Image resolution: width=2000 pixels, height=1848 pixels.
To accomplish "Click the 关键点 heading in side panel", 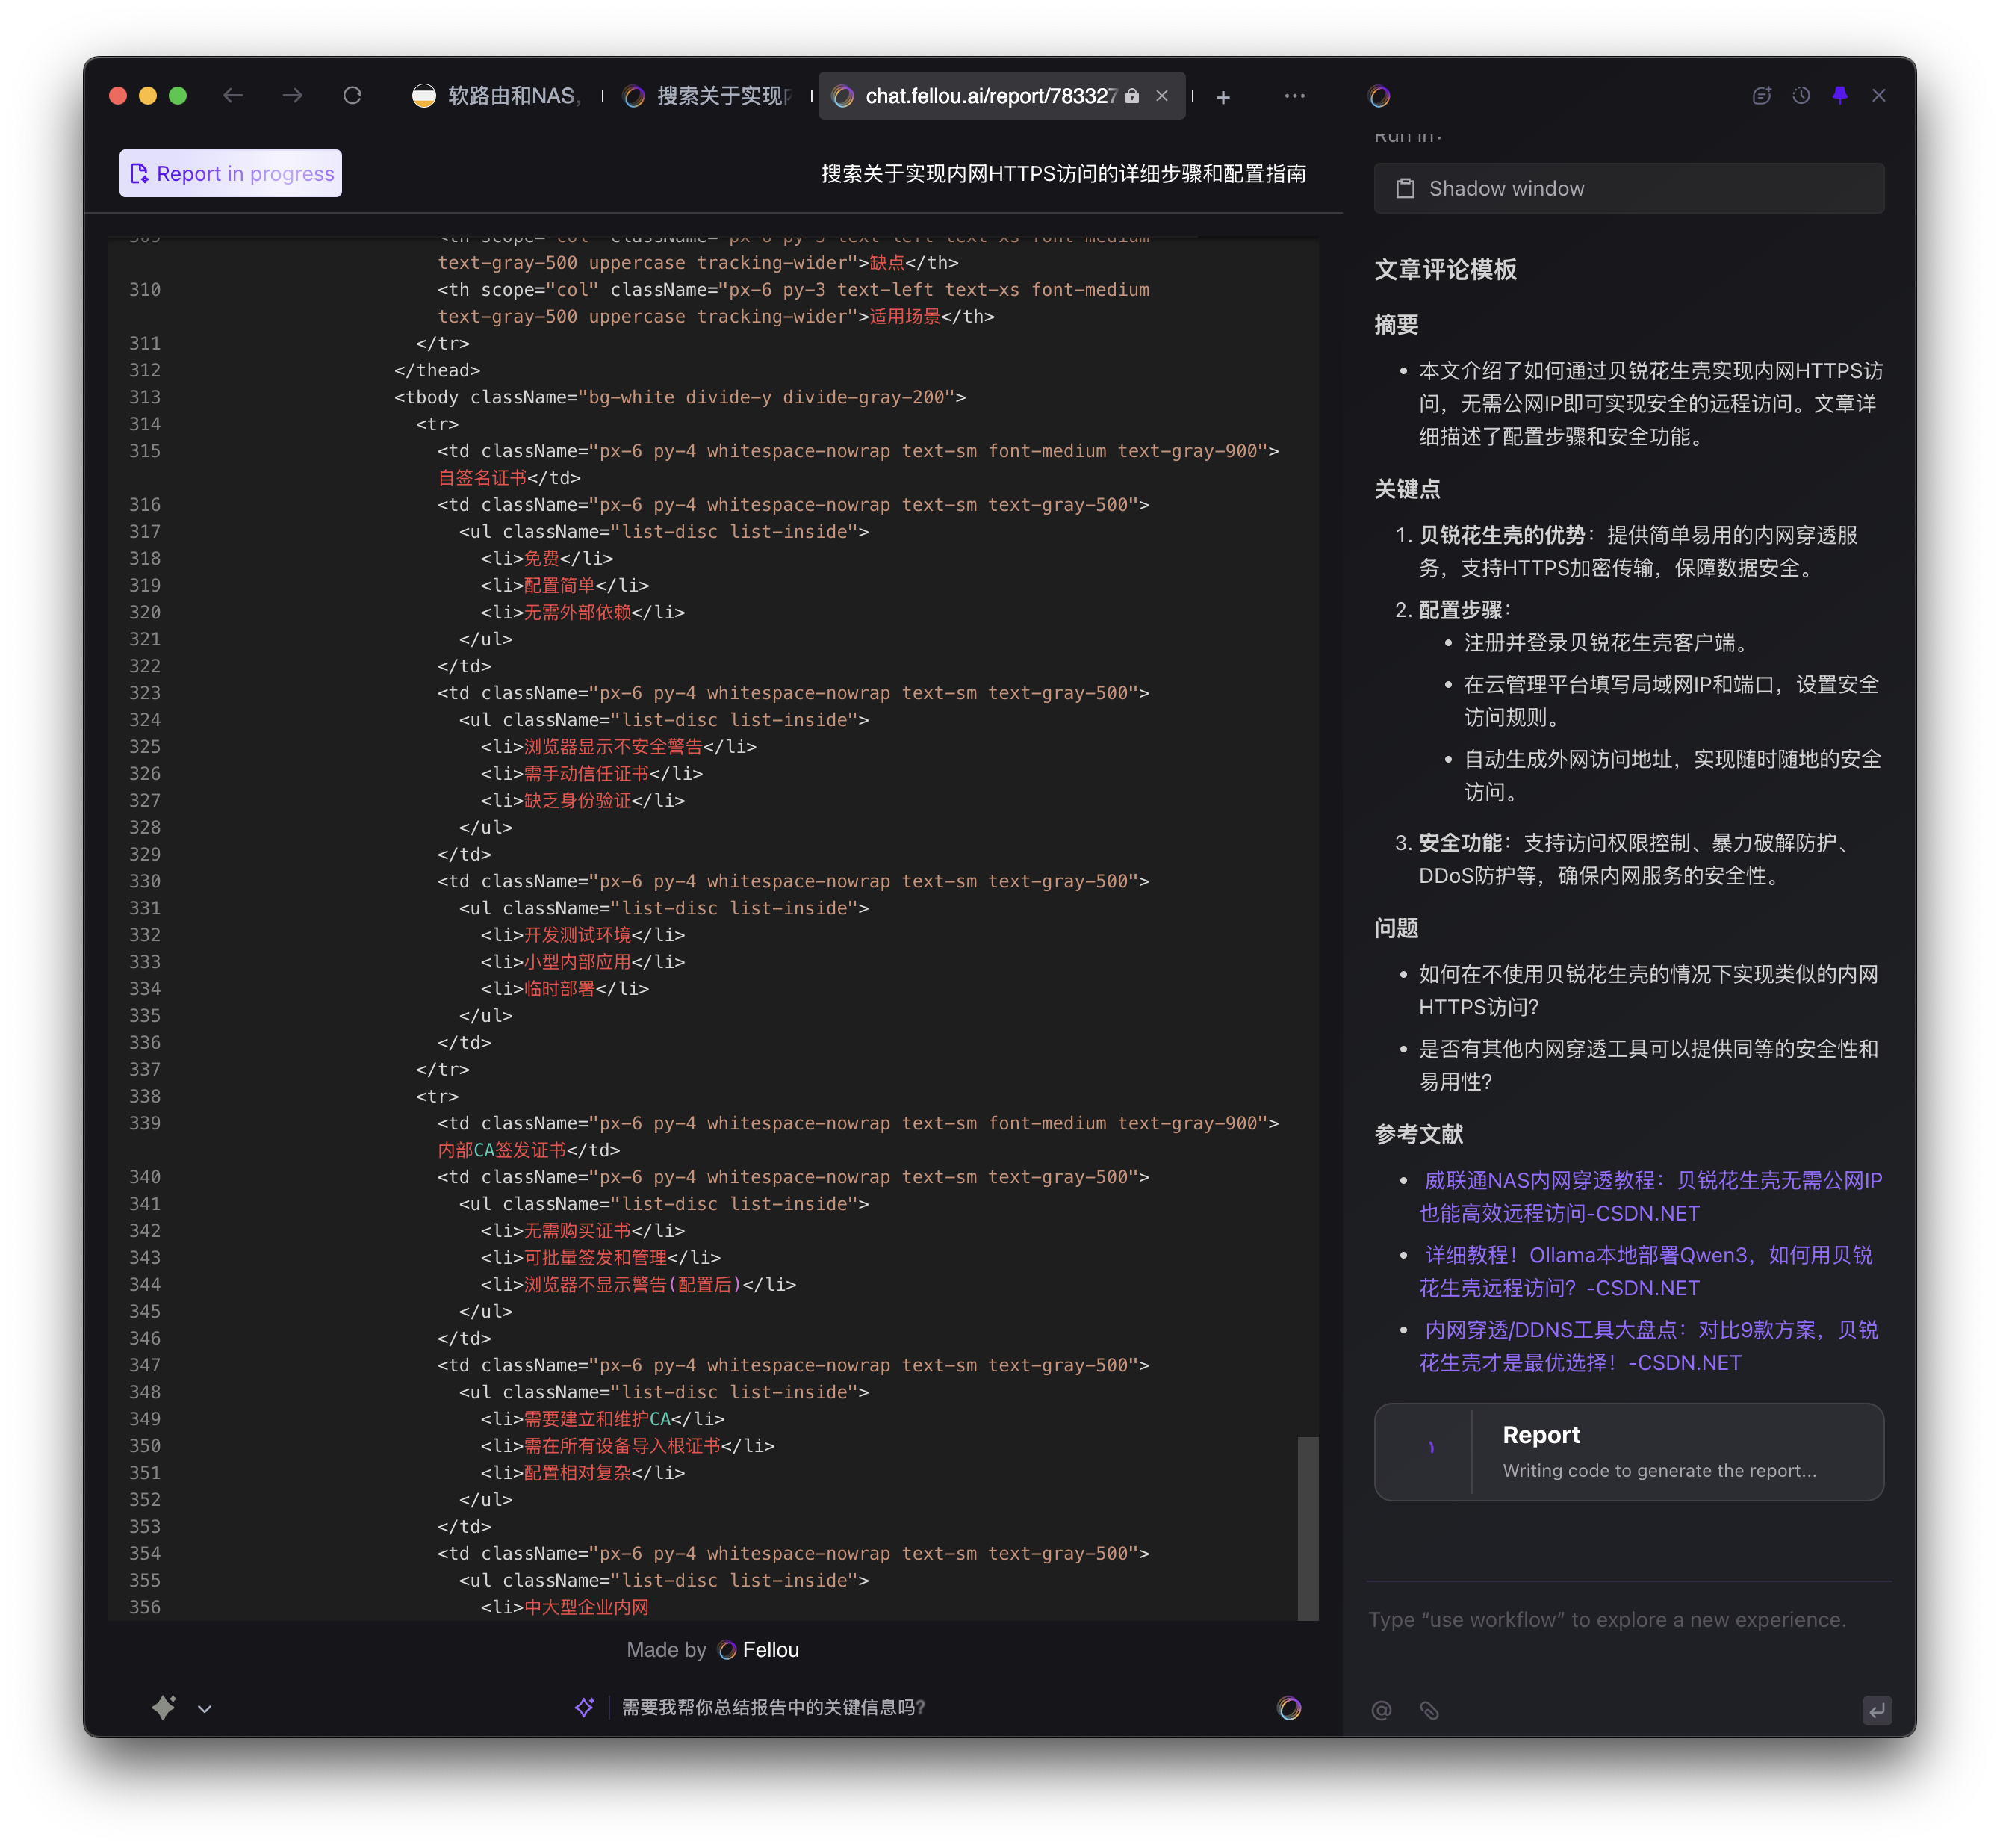I will (x=1407, y=488).
